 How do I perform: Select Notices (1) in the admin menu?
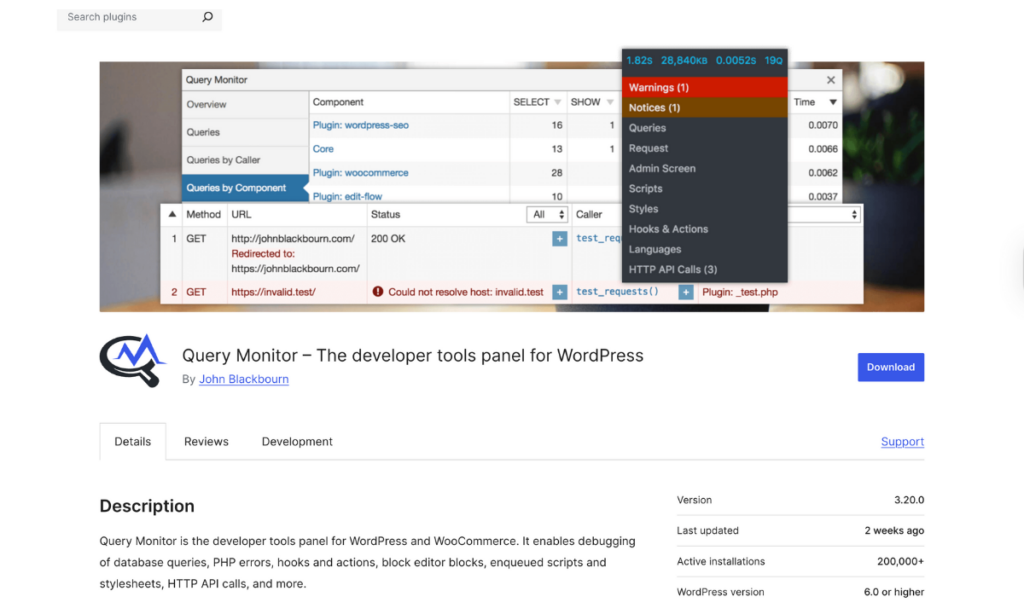655,107
